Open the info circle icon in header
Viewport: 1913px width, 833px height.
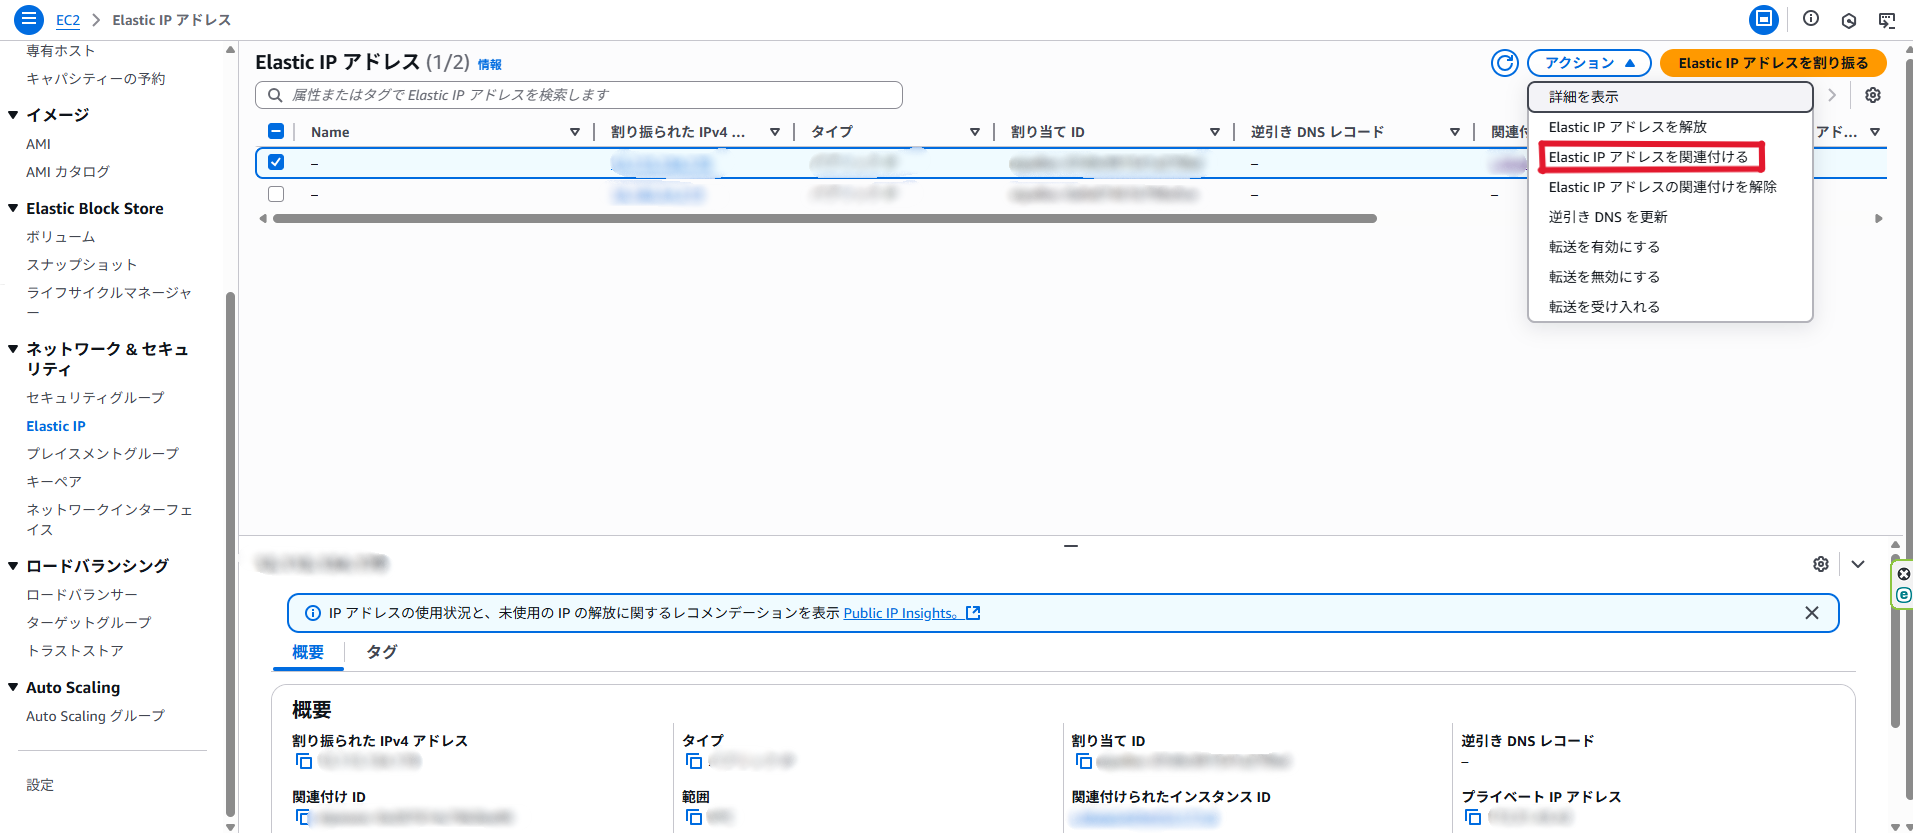pos(1811,19)
